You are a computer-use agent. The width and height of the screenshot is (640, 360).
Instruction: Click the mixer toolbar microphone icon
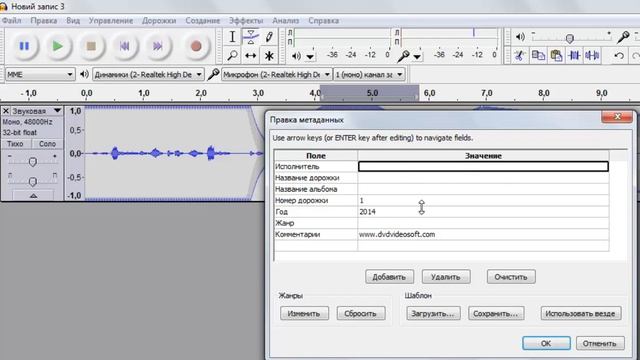(623, 37)
